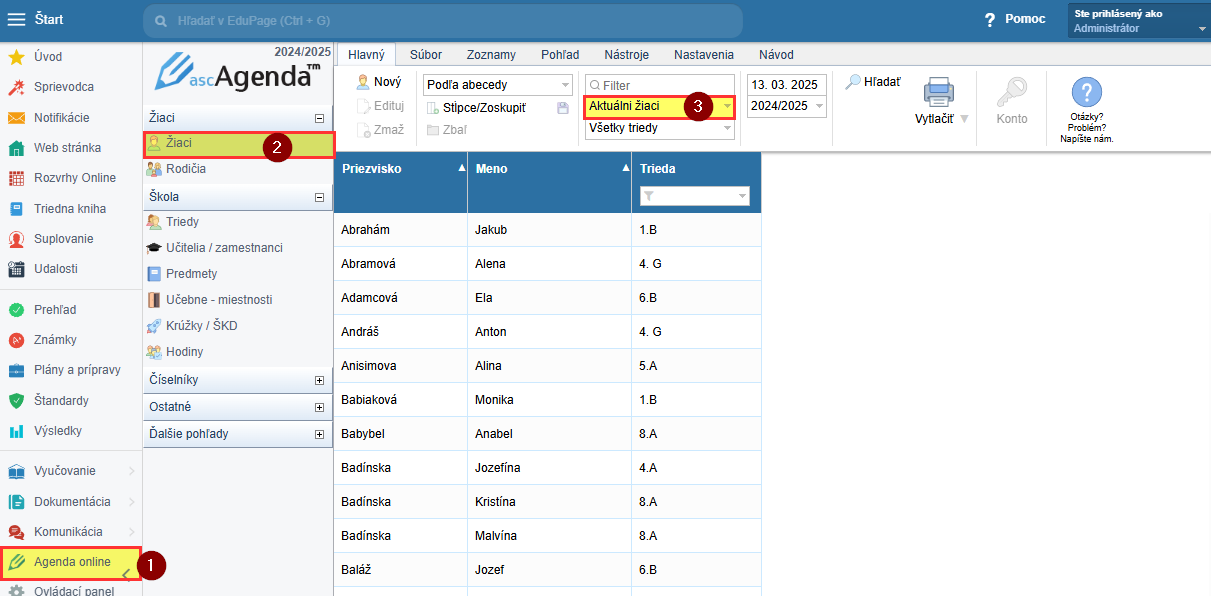
Task: Expand the Ostatné section
Action: point(319,407)
